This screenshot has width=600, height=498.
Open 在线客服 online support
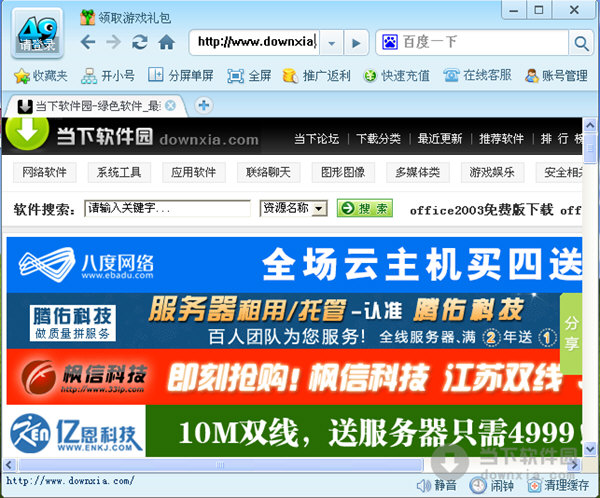coord(477,75)
